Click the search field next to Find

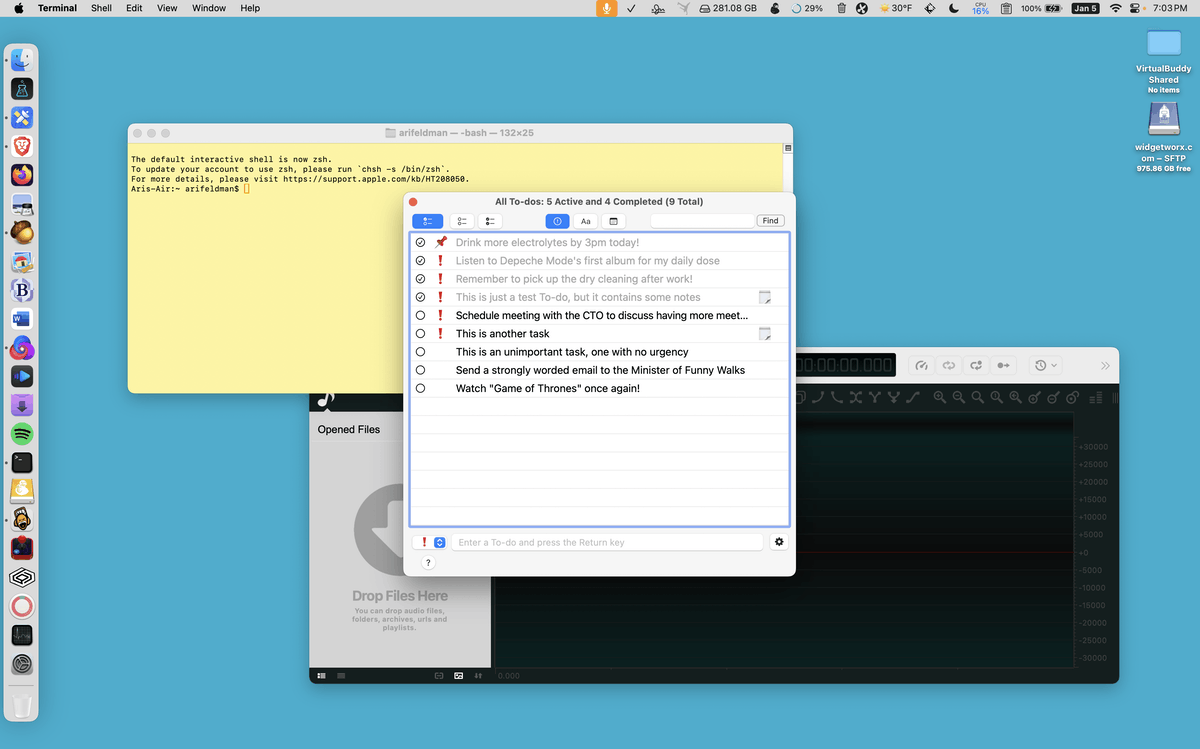tap(702, 221)
